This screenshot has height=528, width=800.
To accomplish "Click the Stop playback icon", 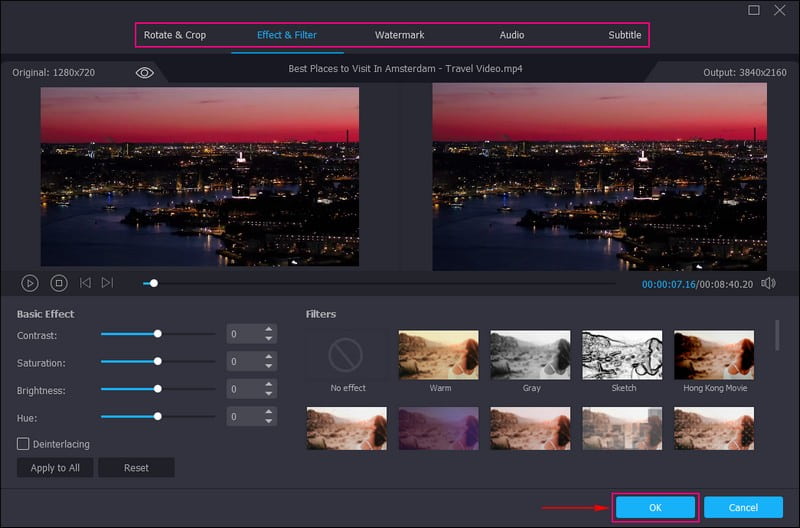I will [59, 284].
